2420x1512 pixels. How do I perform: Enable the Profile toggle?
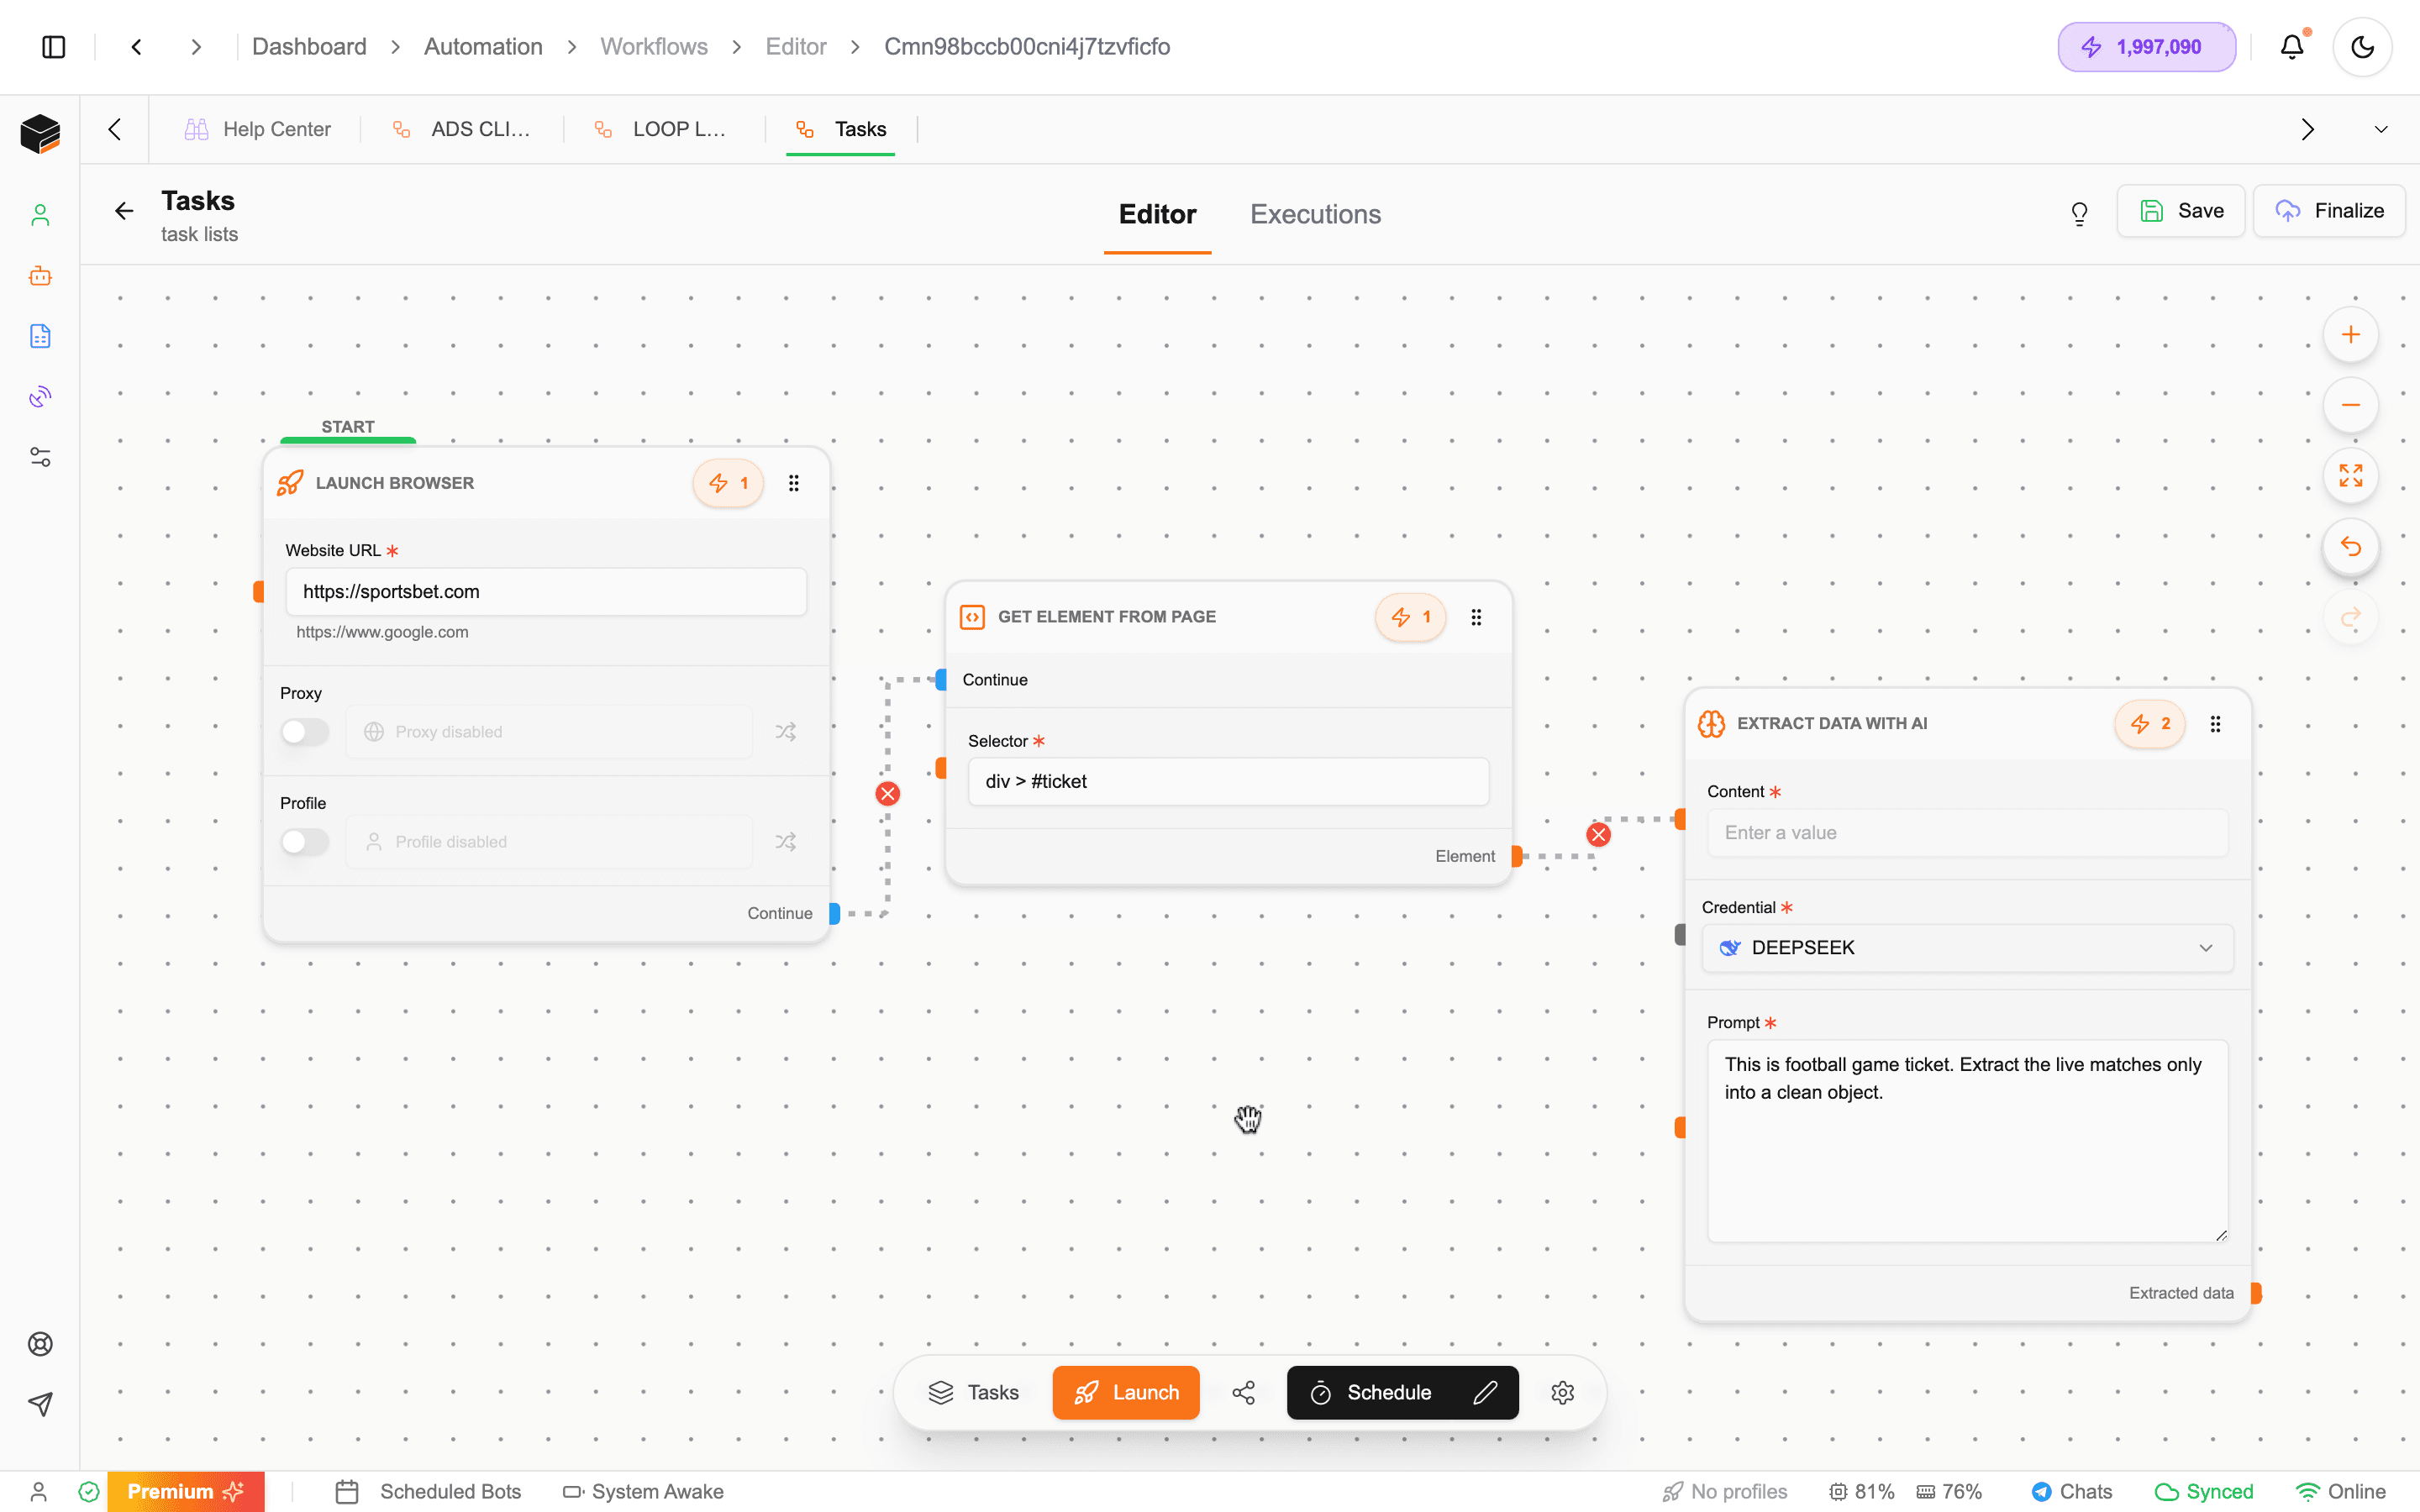tap(305, 842)
